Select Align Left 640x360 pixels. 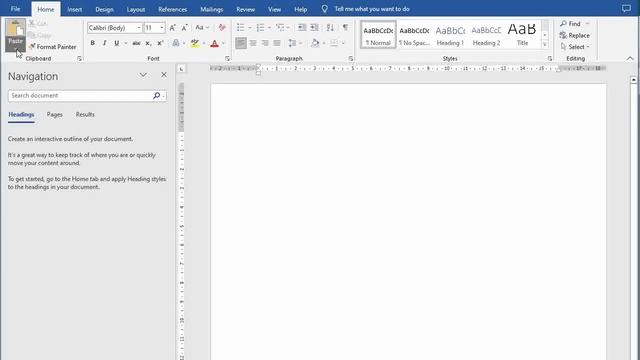(241, 43)
